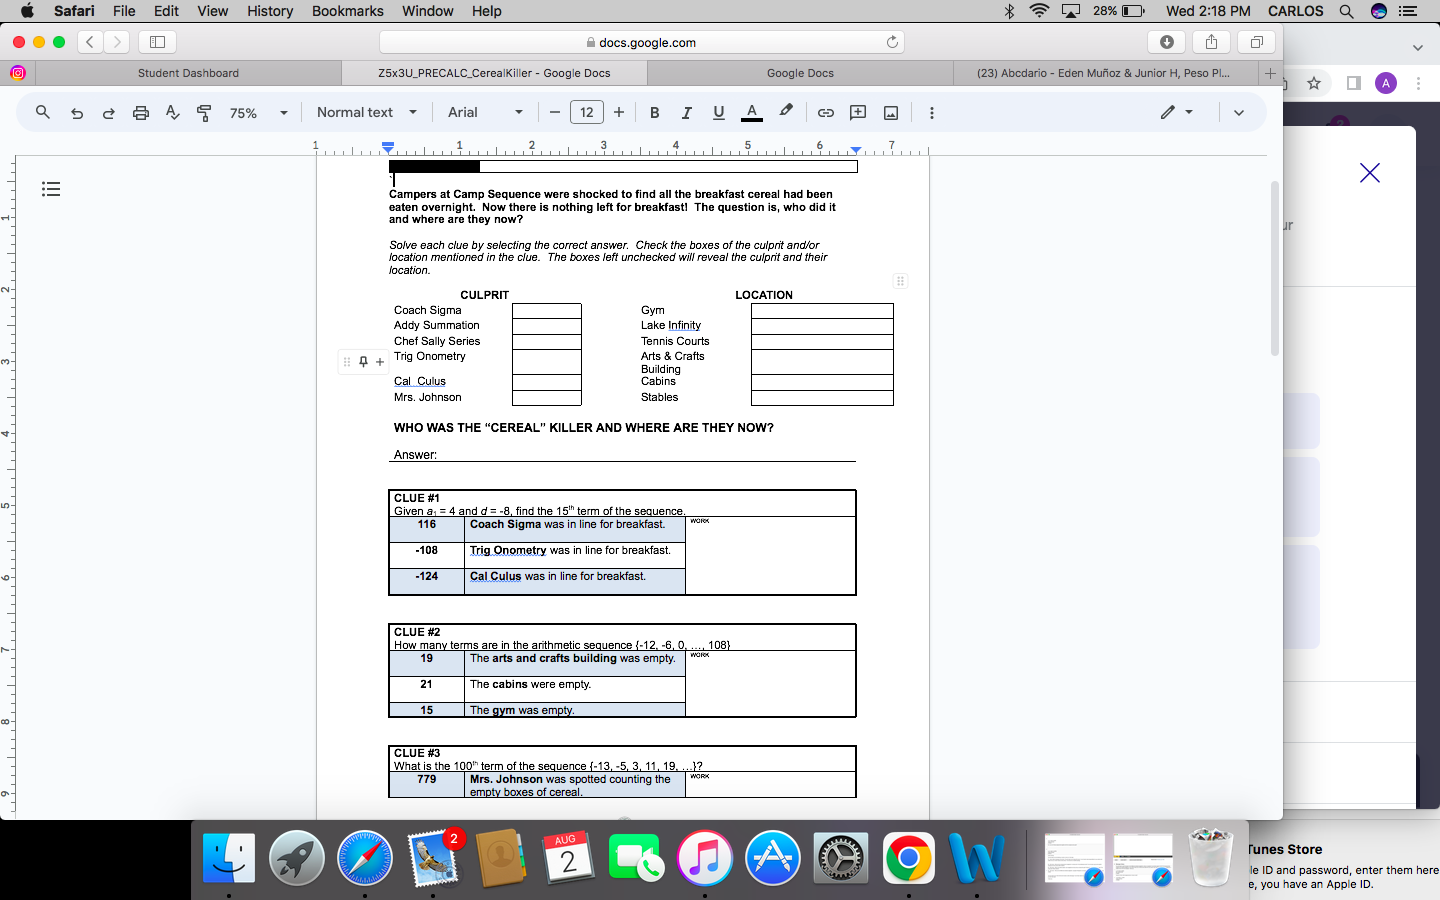Toggle the Safari sidebar
1440x900 pixels.
[157, 42]
